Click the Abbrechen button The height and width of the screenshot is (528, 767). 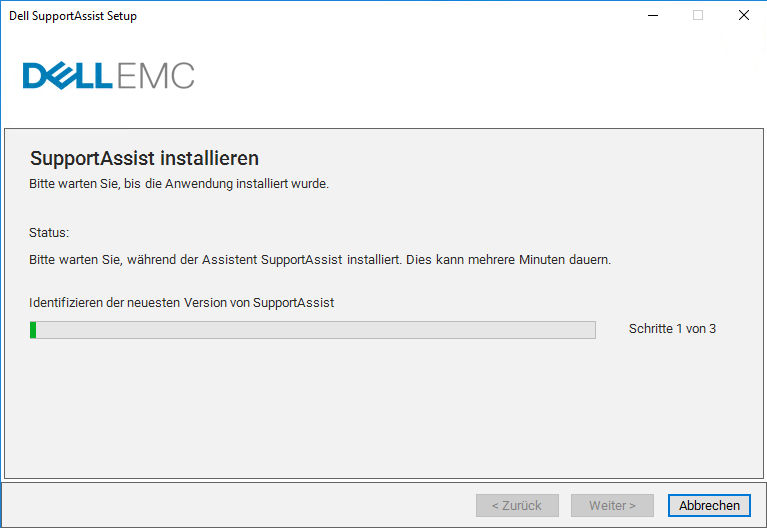709,505
